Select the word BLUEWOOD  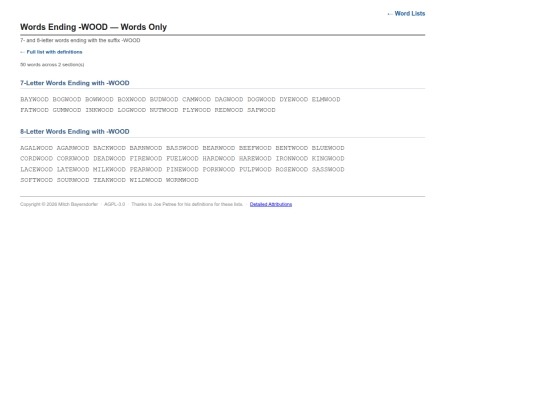(x=328, y=148)
